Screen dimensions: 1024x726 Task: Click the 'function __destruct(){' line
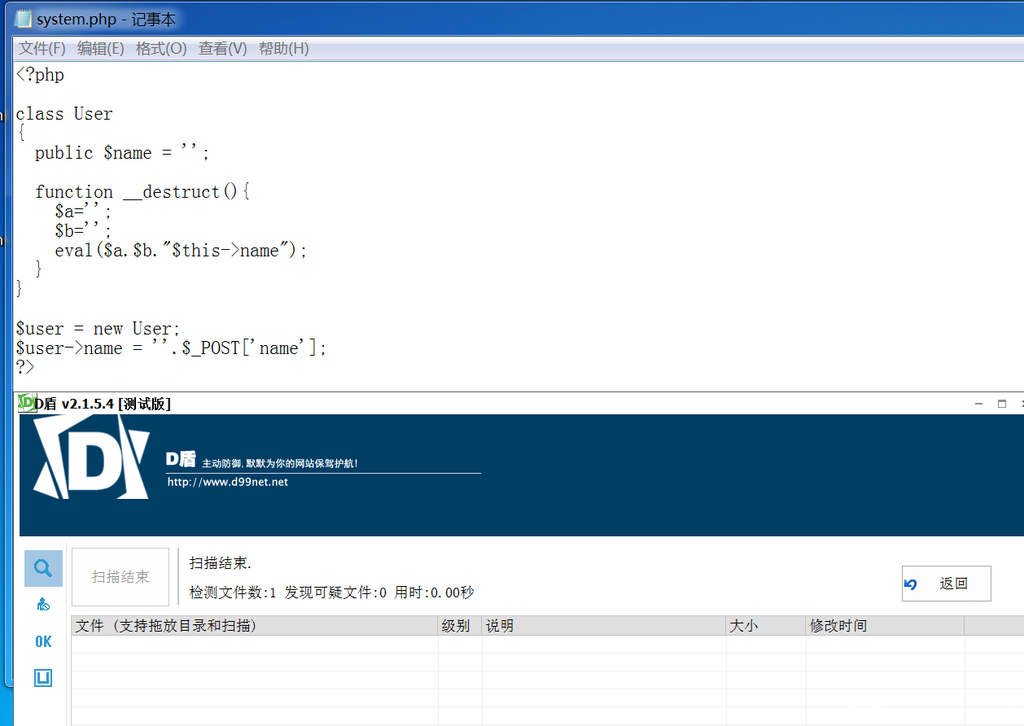142,192
